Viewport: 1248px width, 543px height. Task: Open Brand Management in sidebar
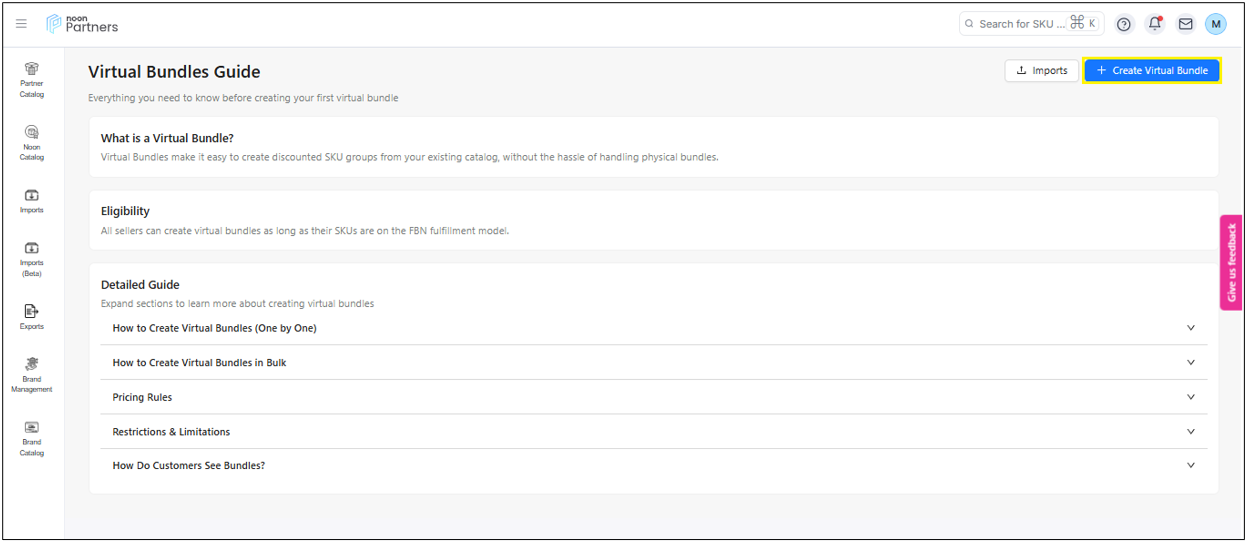(32, 375)
